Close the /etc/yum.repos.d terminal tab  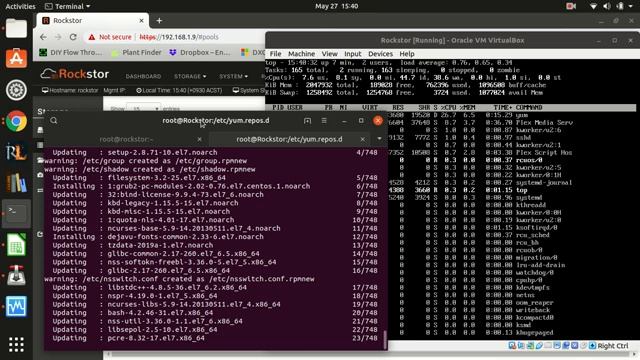362,139
